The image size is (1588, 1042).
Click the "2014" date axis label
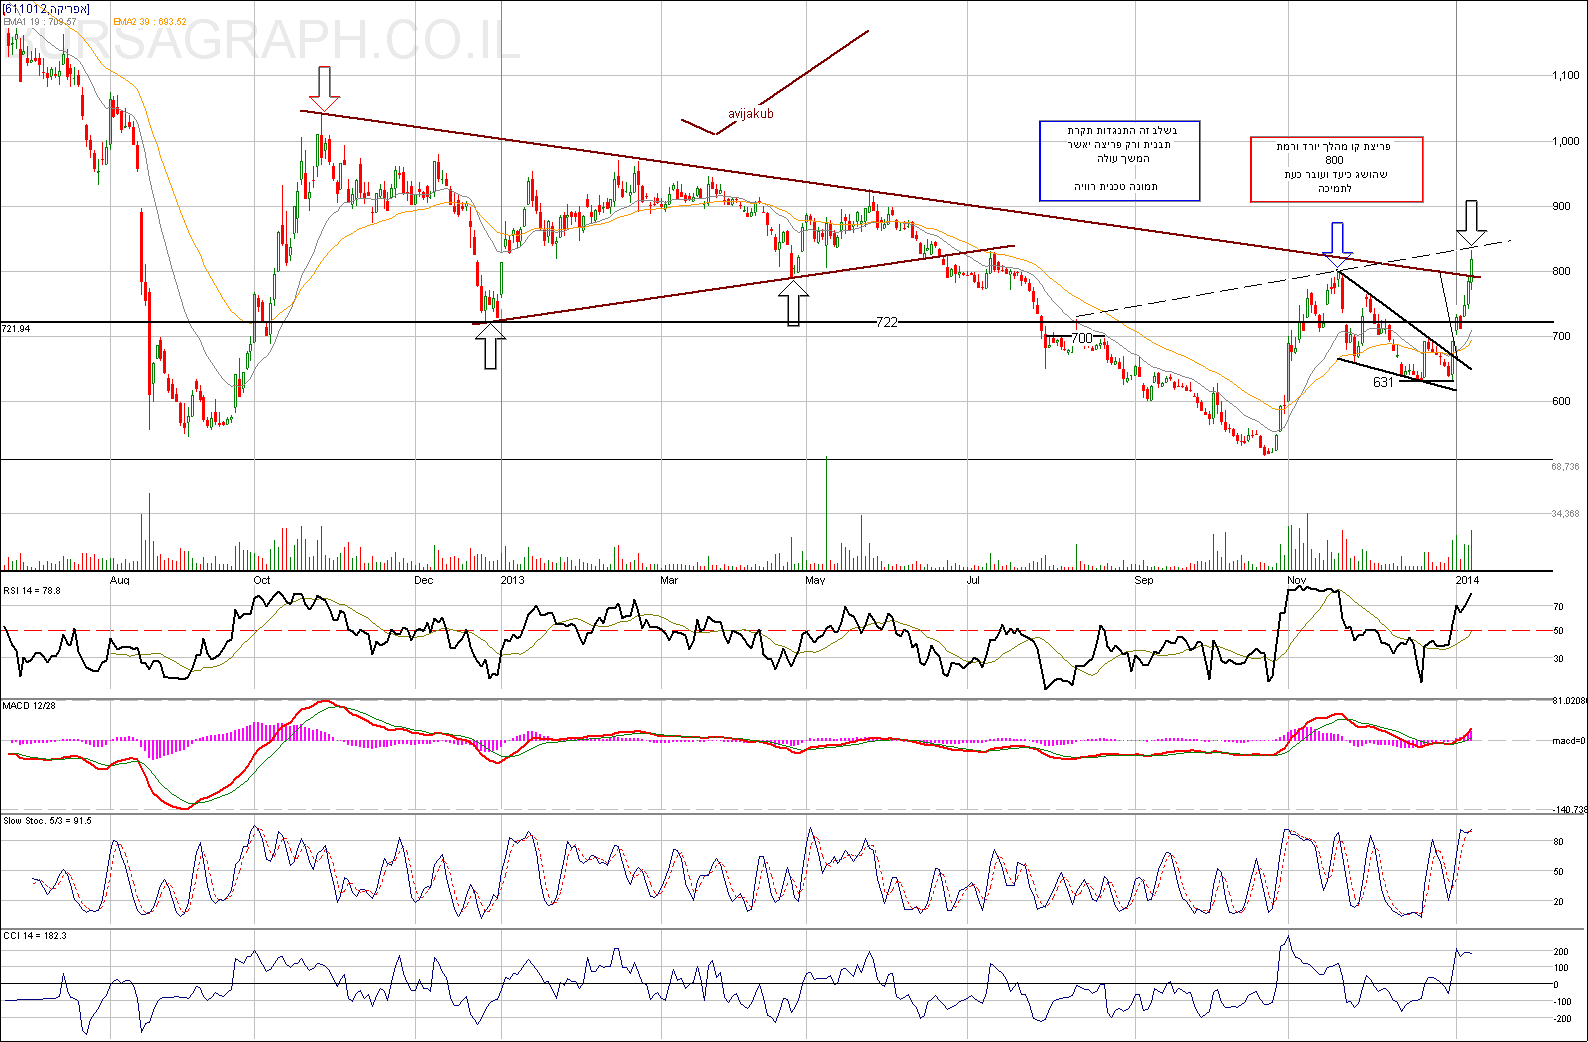point(1467,580)
